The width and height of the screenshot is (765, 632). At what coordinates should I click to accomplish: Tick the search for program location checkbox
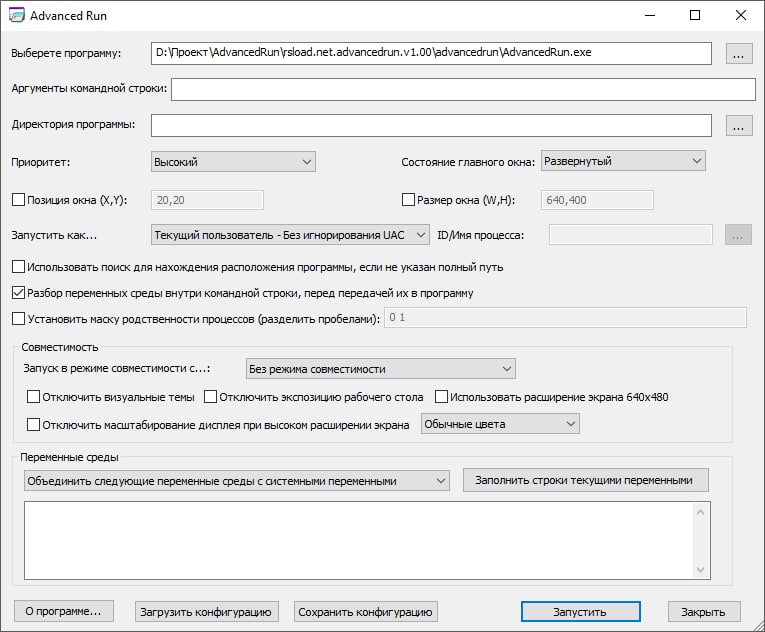click(19, 266)
